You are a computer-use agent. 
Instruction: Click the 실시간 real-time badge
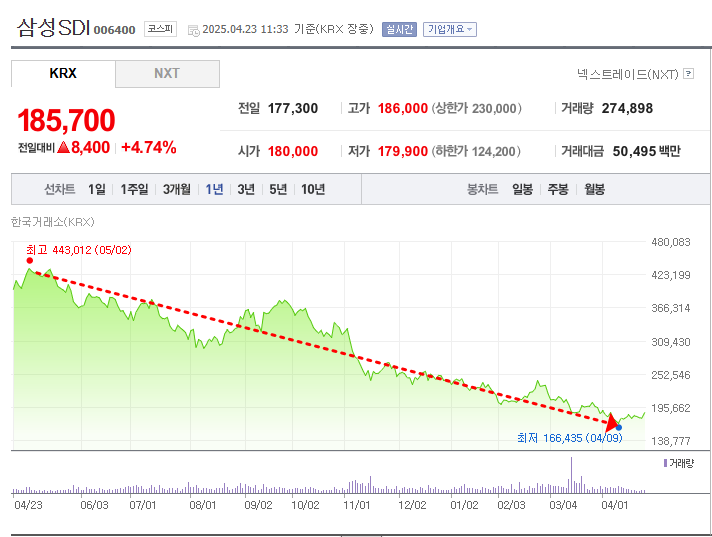click(x=399, y=29)
